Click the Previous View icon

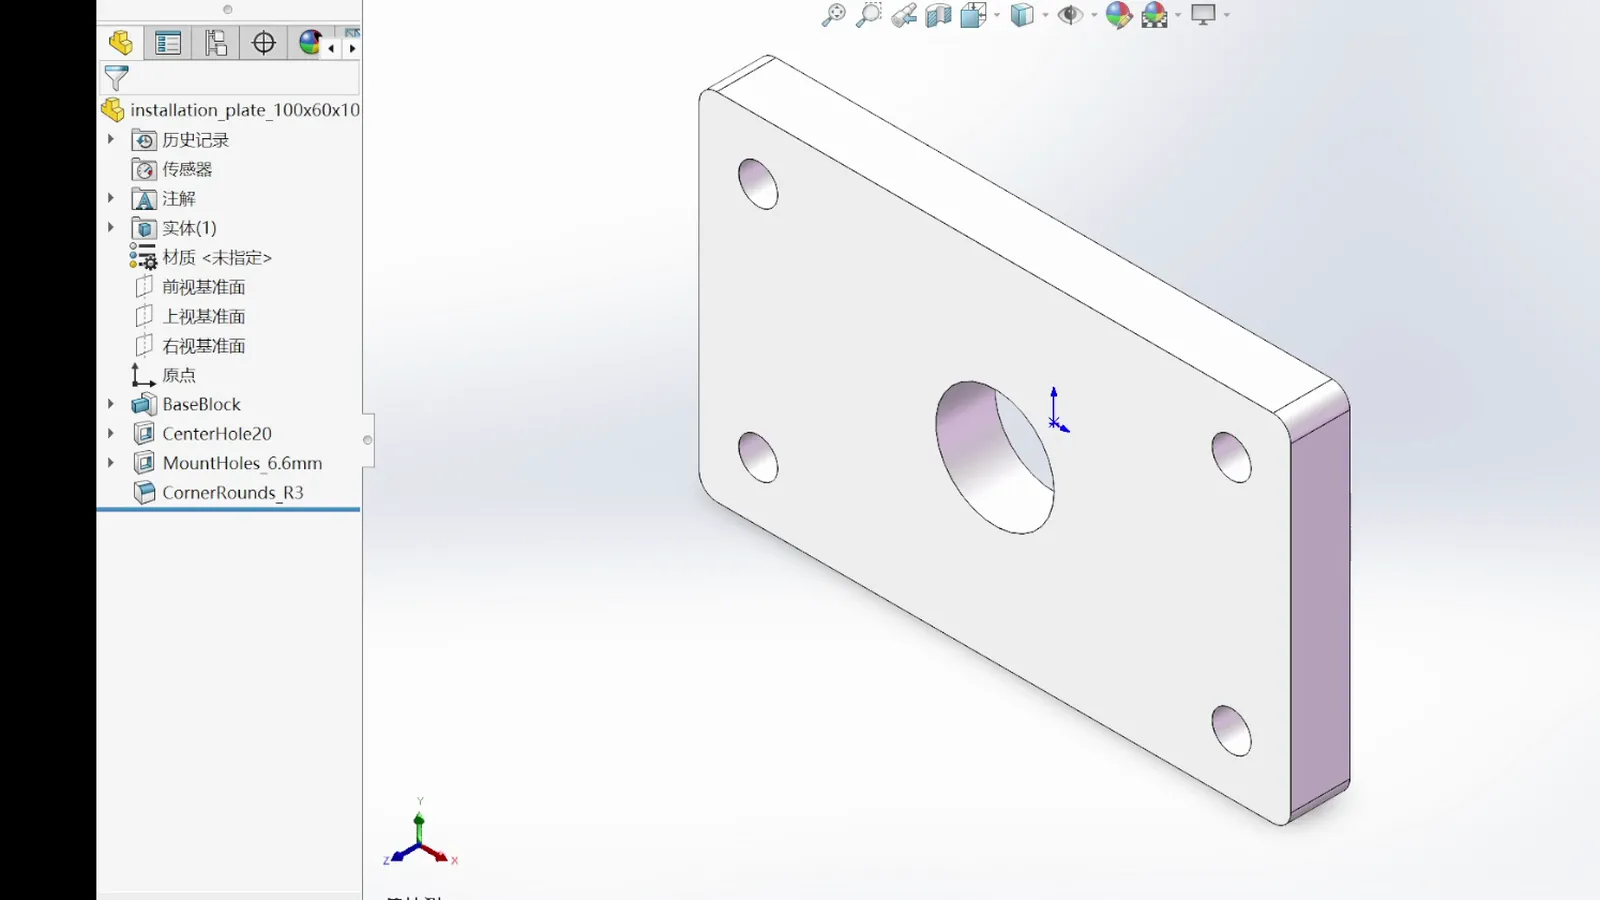904,15
